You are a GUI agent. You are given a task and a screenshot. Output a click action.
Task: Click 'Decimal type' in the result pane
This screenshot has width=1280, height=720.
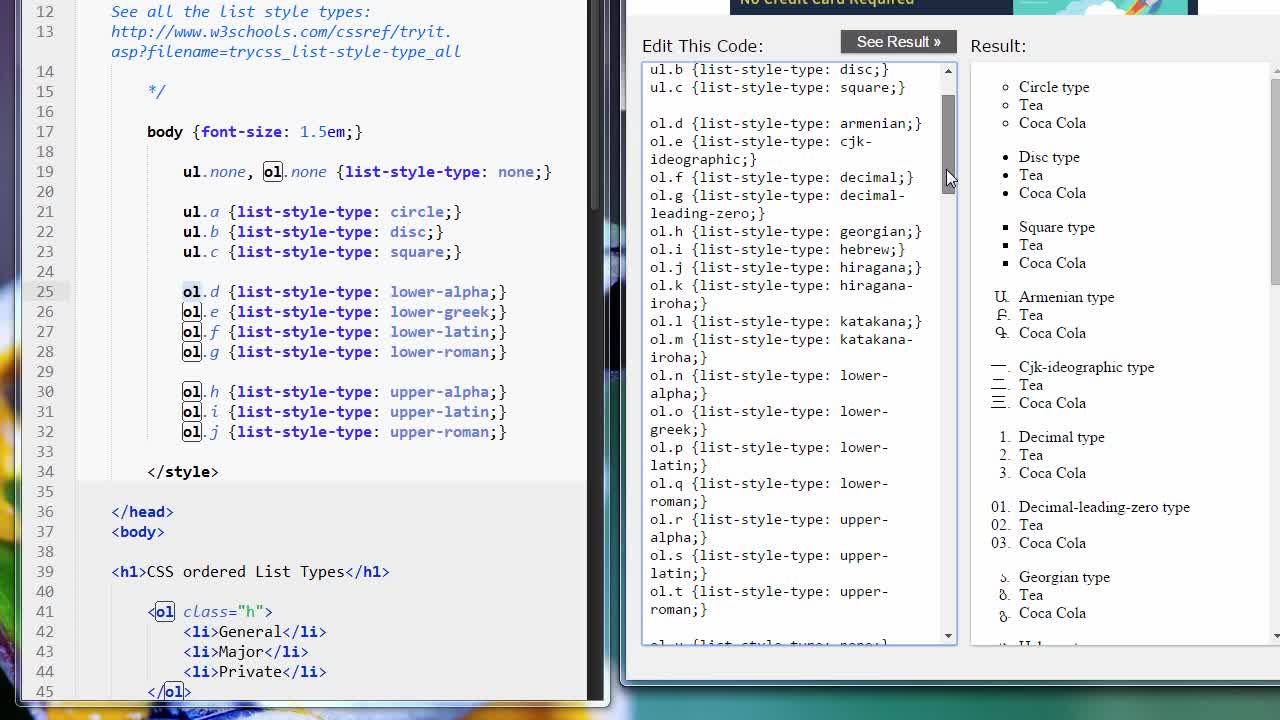(x=1062, y=437)
